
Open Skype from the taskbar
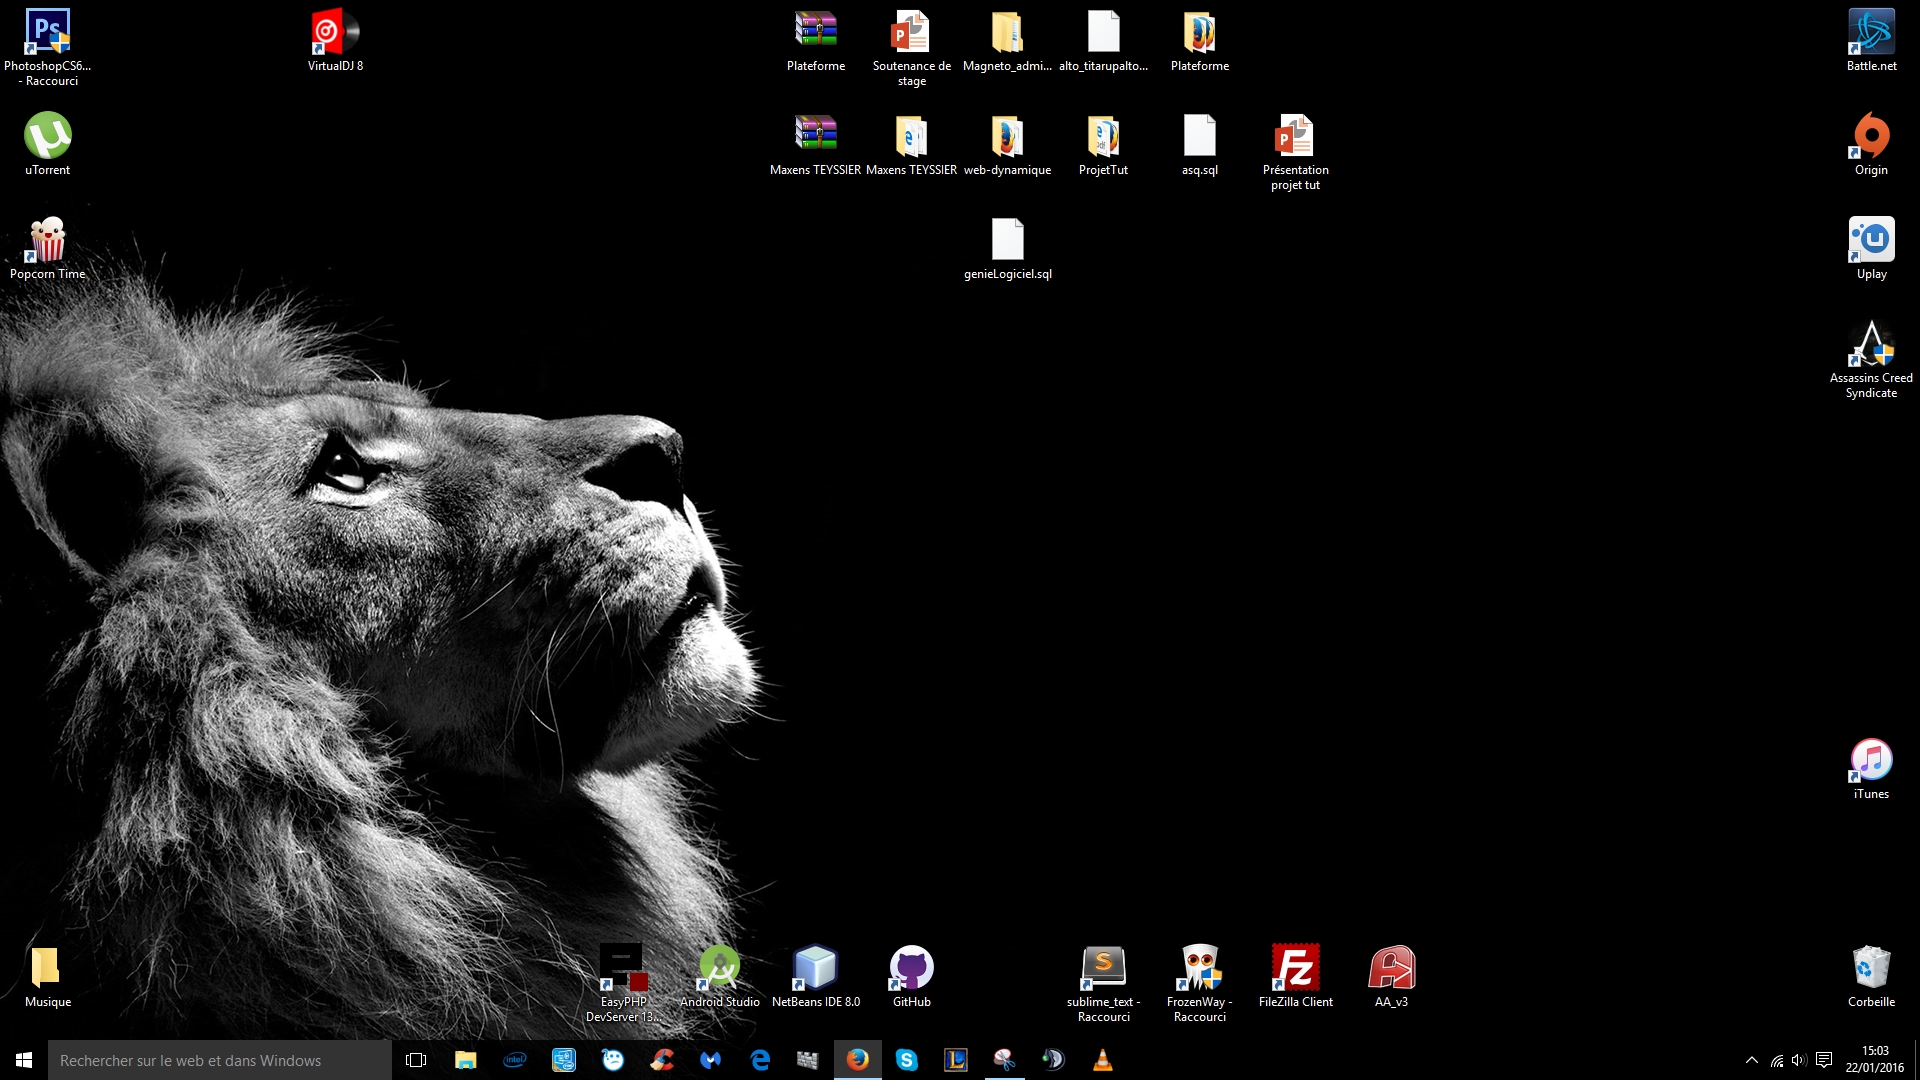pyautogui.click(x=906, y=1060)
